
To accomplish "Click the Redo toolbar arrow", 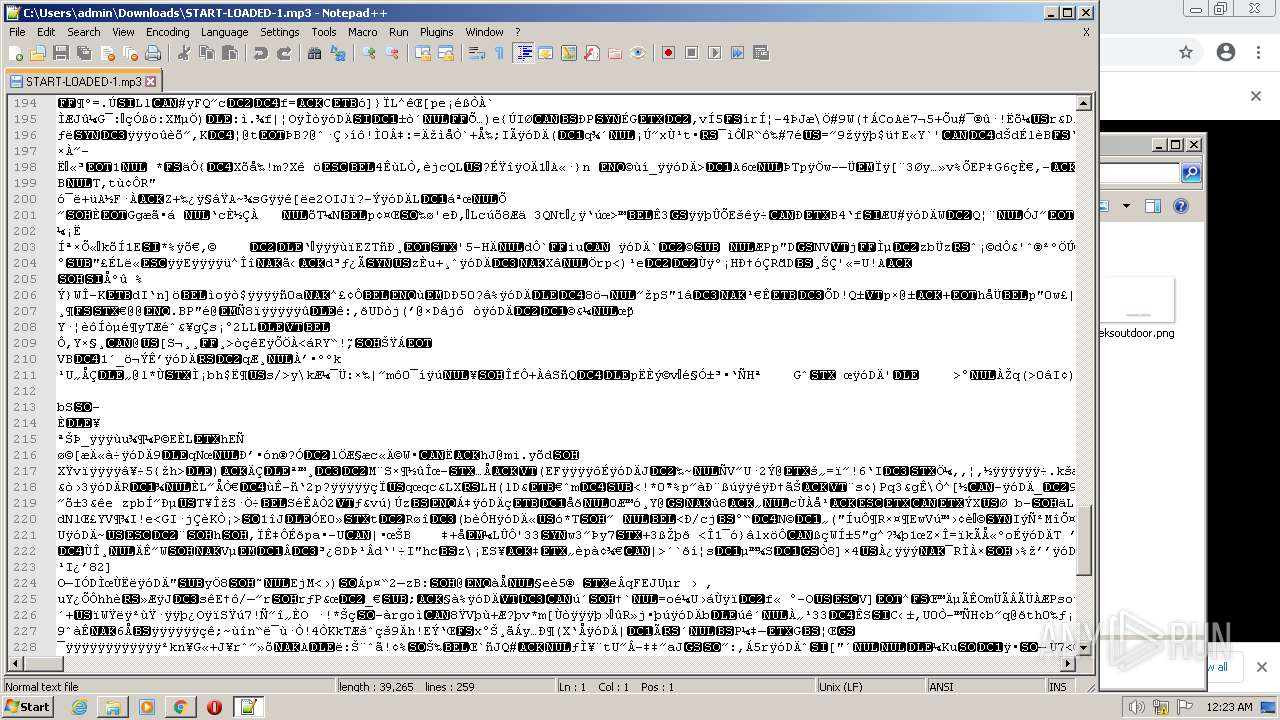I will [284, 53].
